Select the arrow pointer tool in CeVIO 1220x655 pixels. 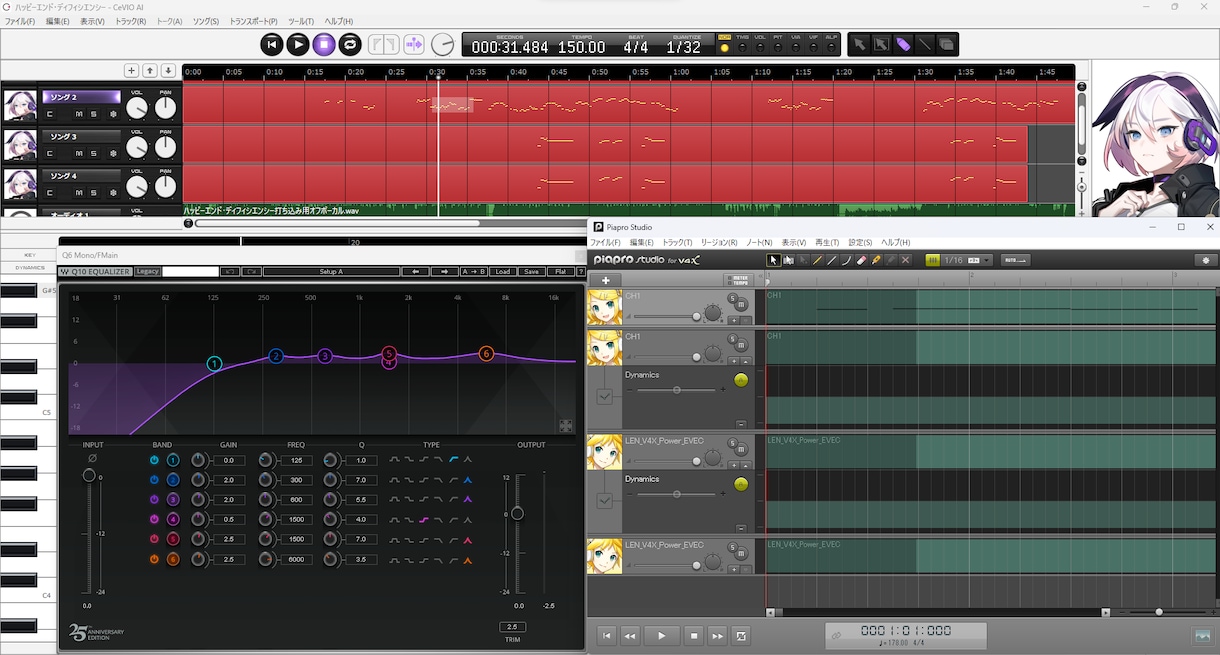click(859, 44)
